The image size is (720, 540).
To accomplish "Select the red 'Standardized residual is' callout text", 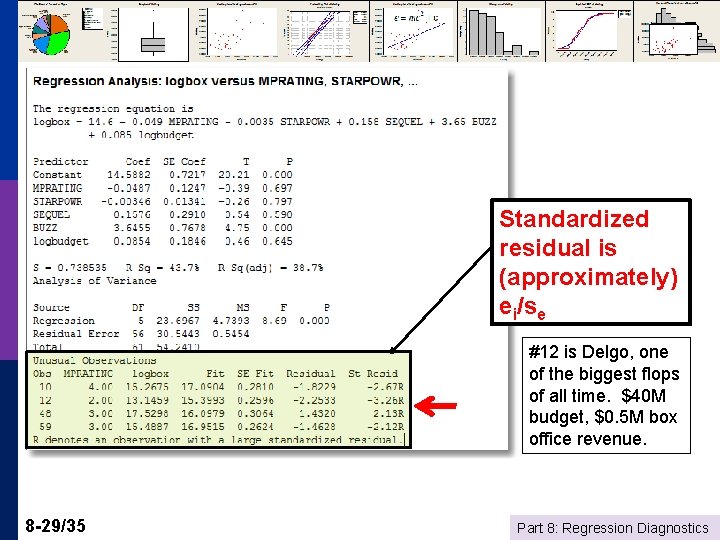I will [589, 263].
